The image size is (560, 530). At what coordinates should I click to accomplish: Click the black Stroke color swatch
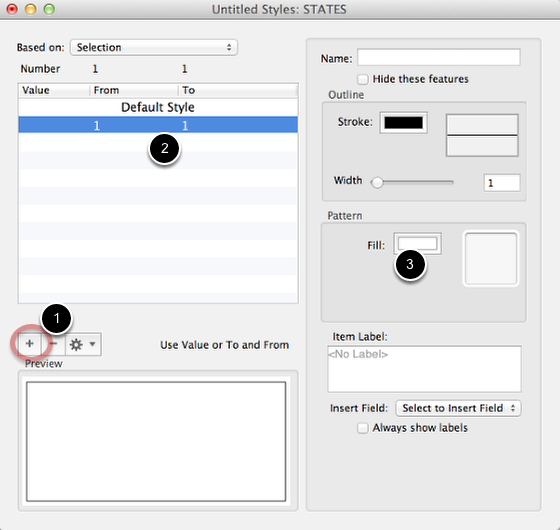click(x=404, y=122)
